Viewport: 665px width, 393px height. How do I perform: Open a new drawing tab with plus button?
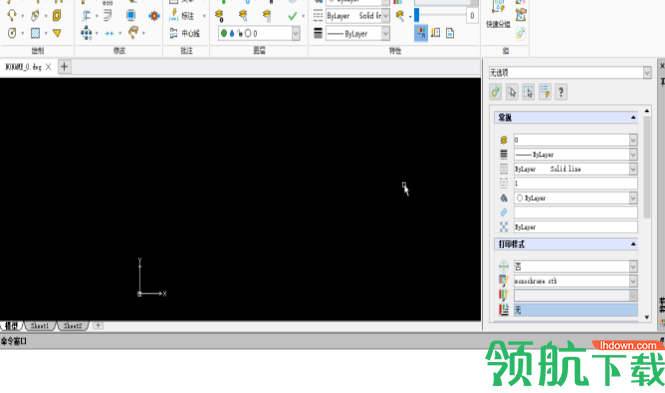tap(64, 67)
